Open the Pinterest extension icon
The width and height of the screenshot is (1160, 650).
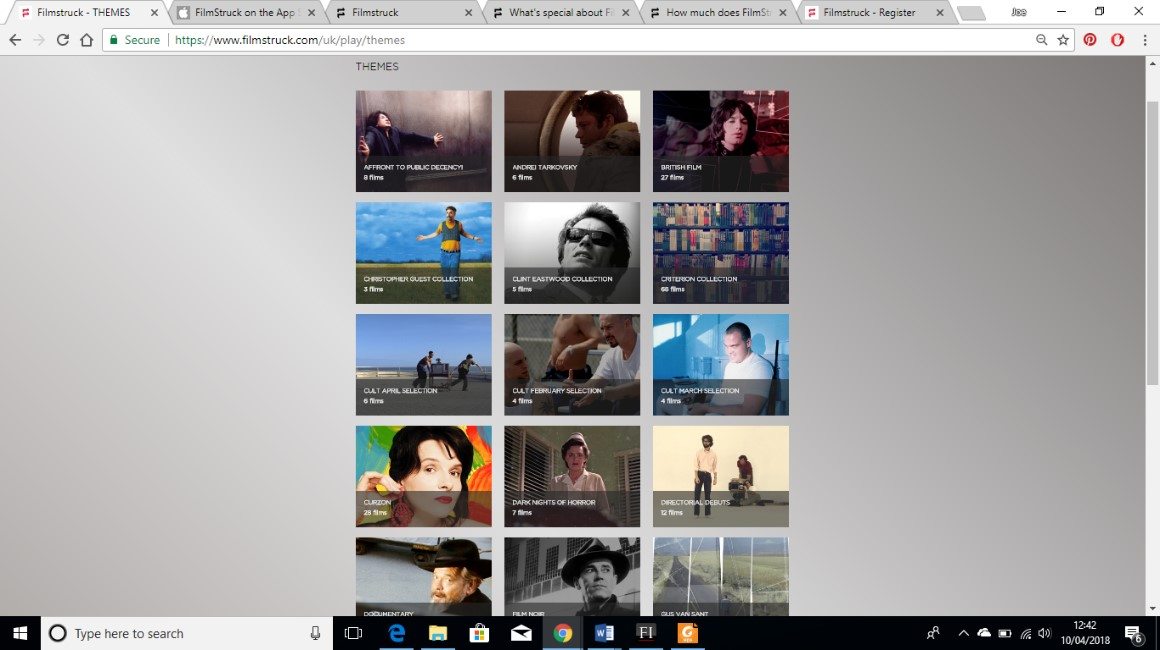click(x=1090, y=40)
